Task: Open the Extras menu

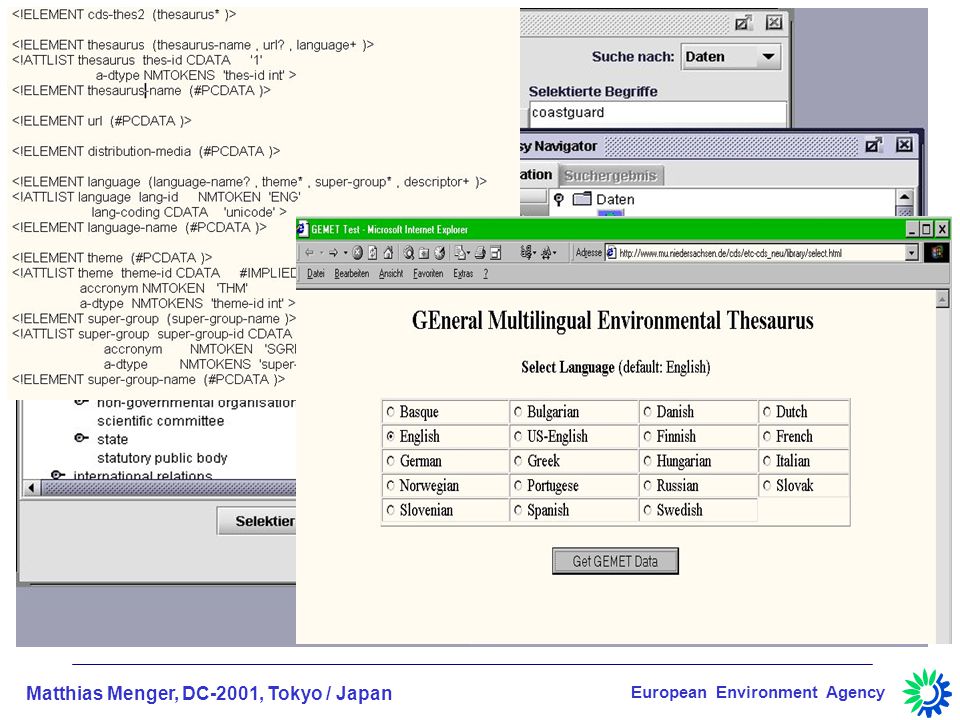Action: 463,274
